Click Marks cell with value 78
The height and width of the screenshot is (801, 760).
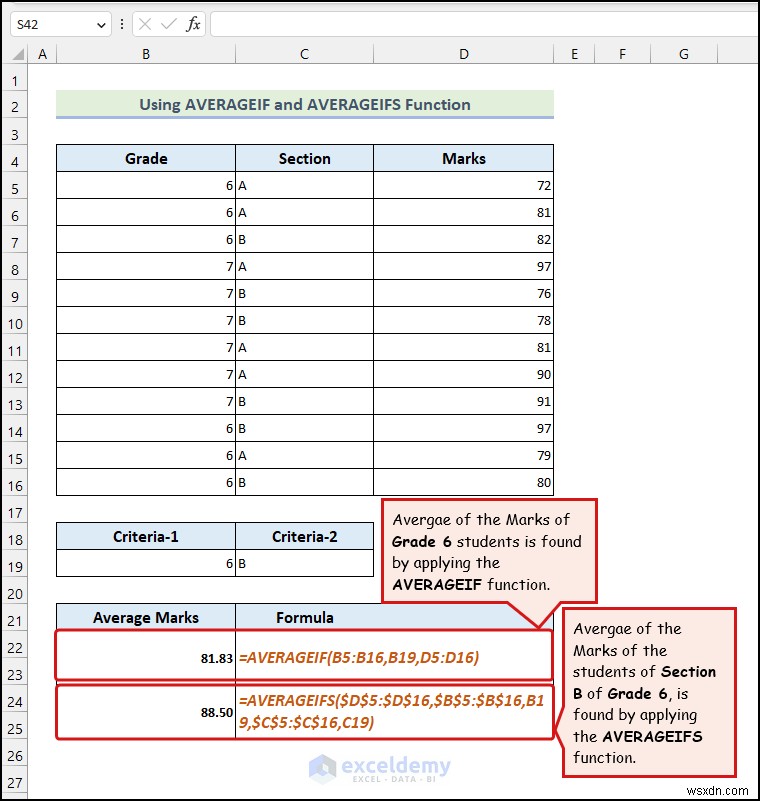pos(463,320)
